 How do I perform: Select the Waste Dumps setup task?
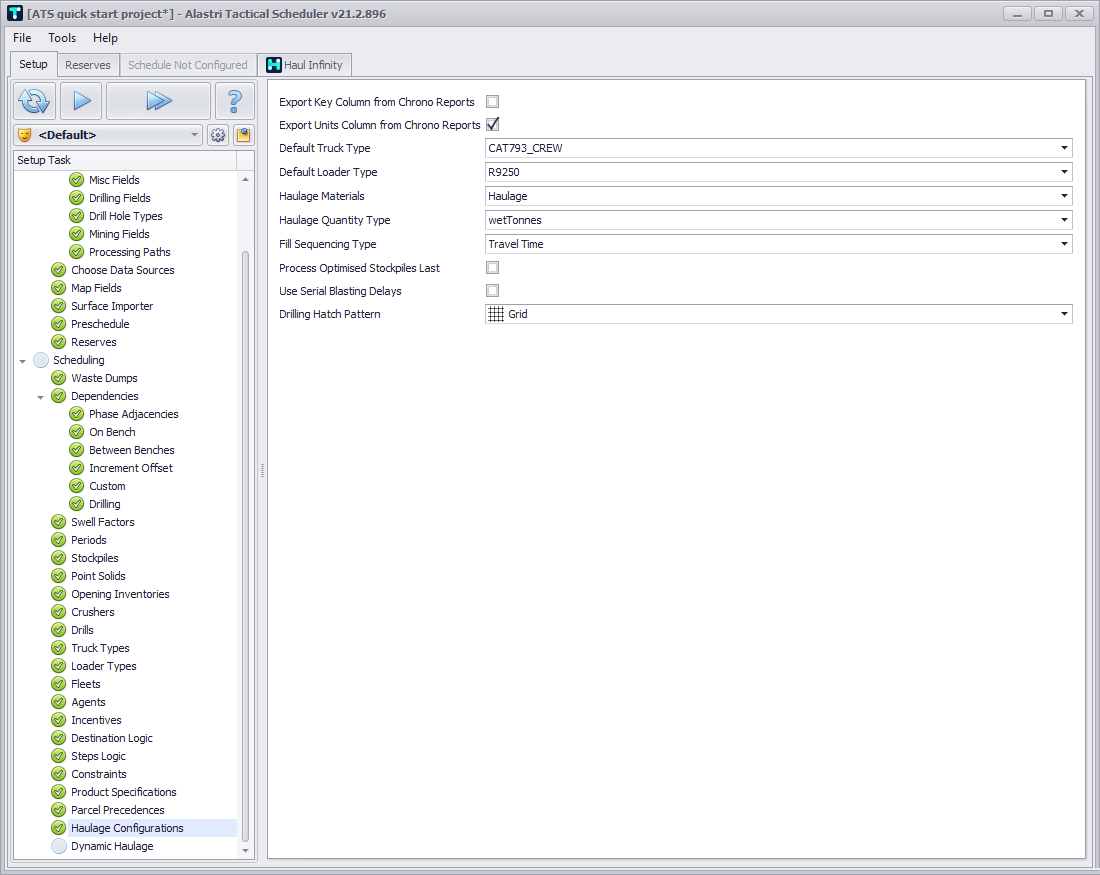click(x=104, y=378)
